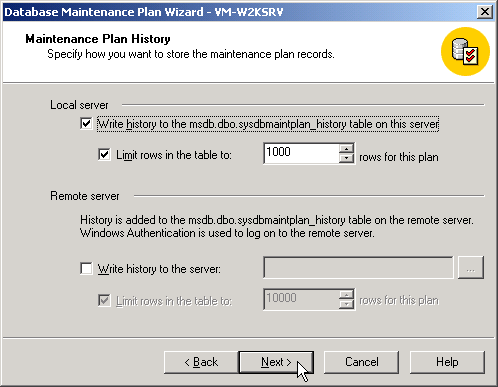Proceed with the Next button
This screenshot has width=498, height=387.
(276, 362)
